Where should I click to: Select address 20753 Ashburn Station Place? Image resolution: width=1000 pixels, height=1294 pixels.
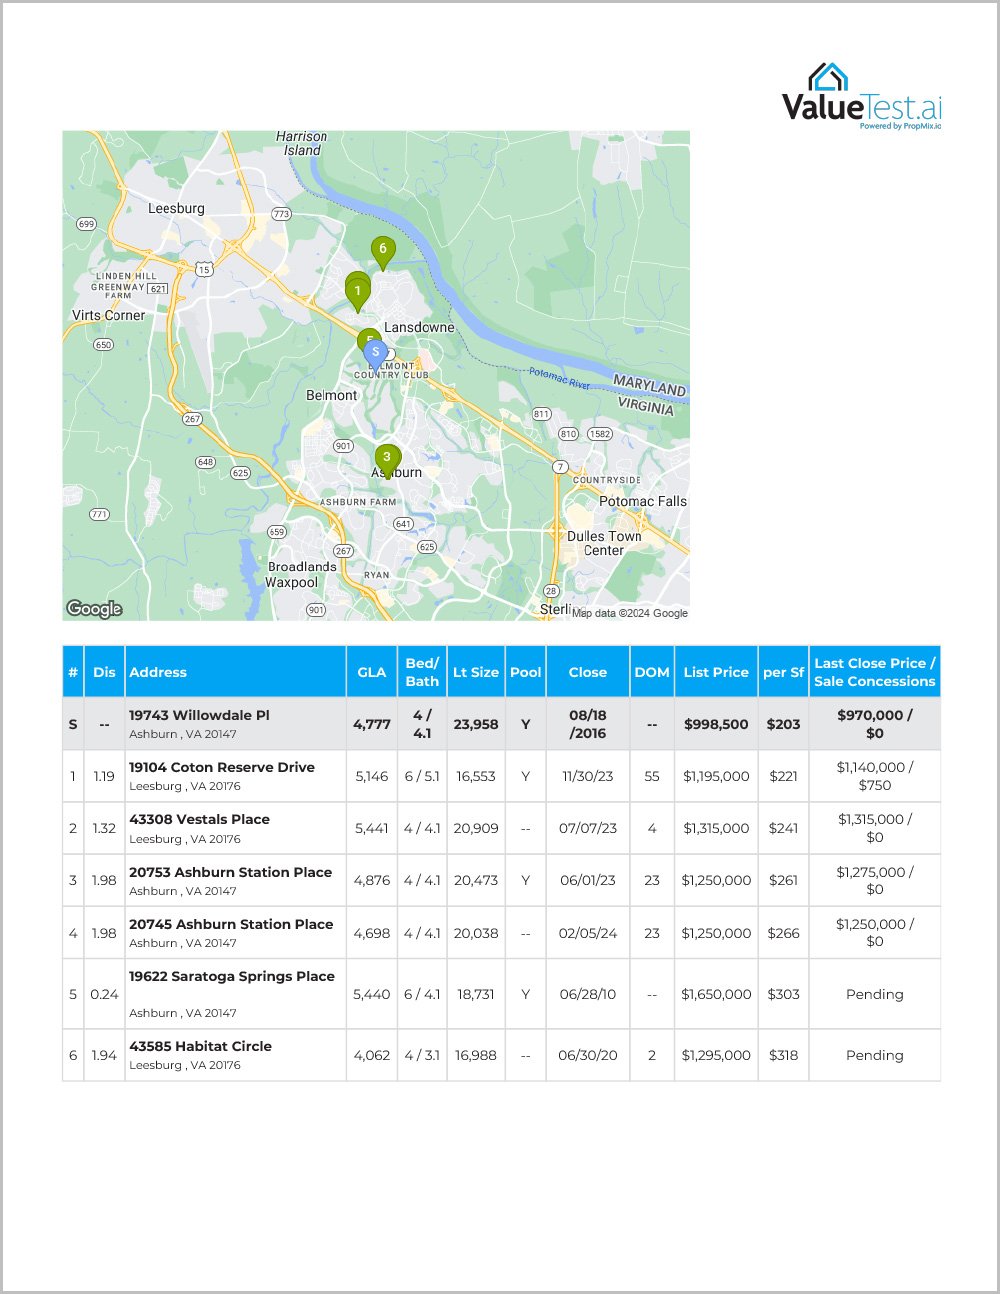pos(230,872)
